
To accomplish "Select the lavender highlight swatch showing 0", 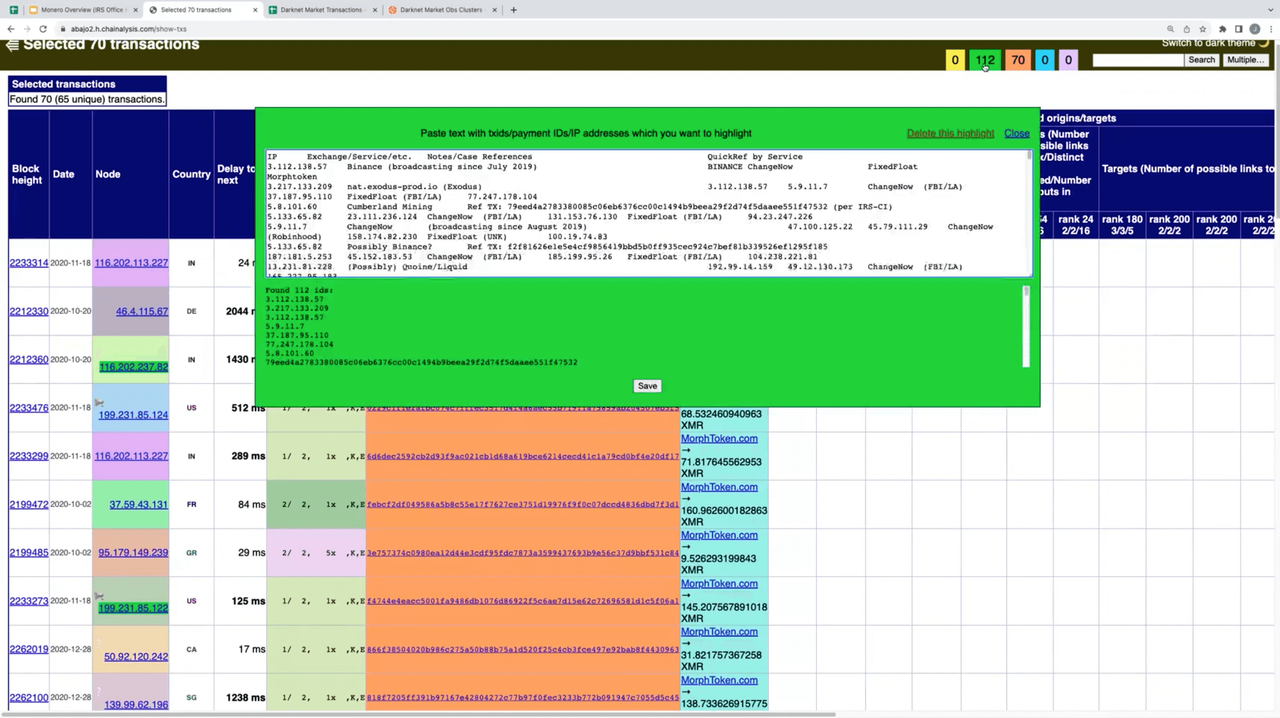I will click(x=1068, y=60).
